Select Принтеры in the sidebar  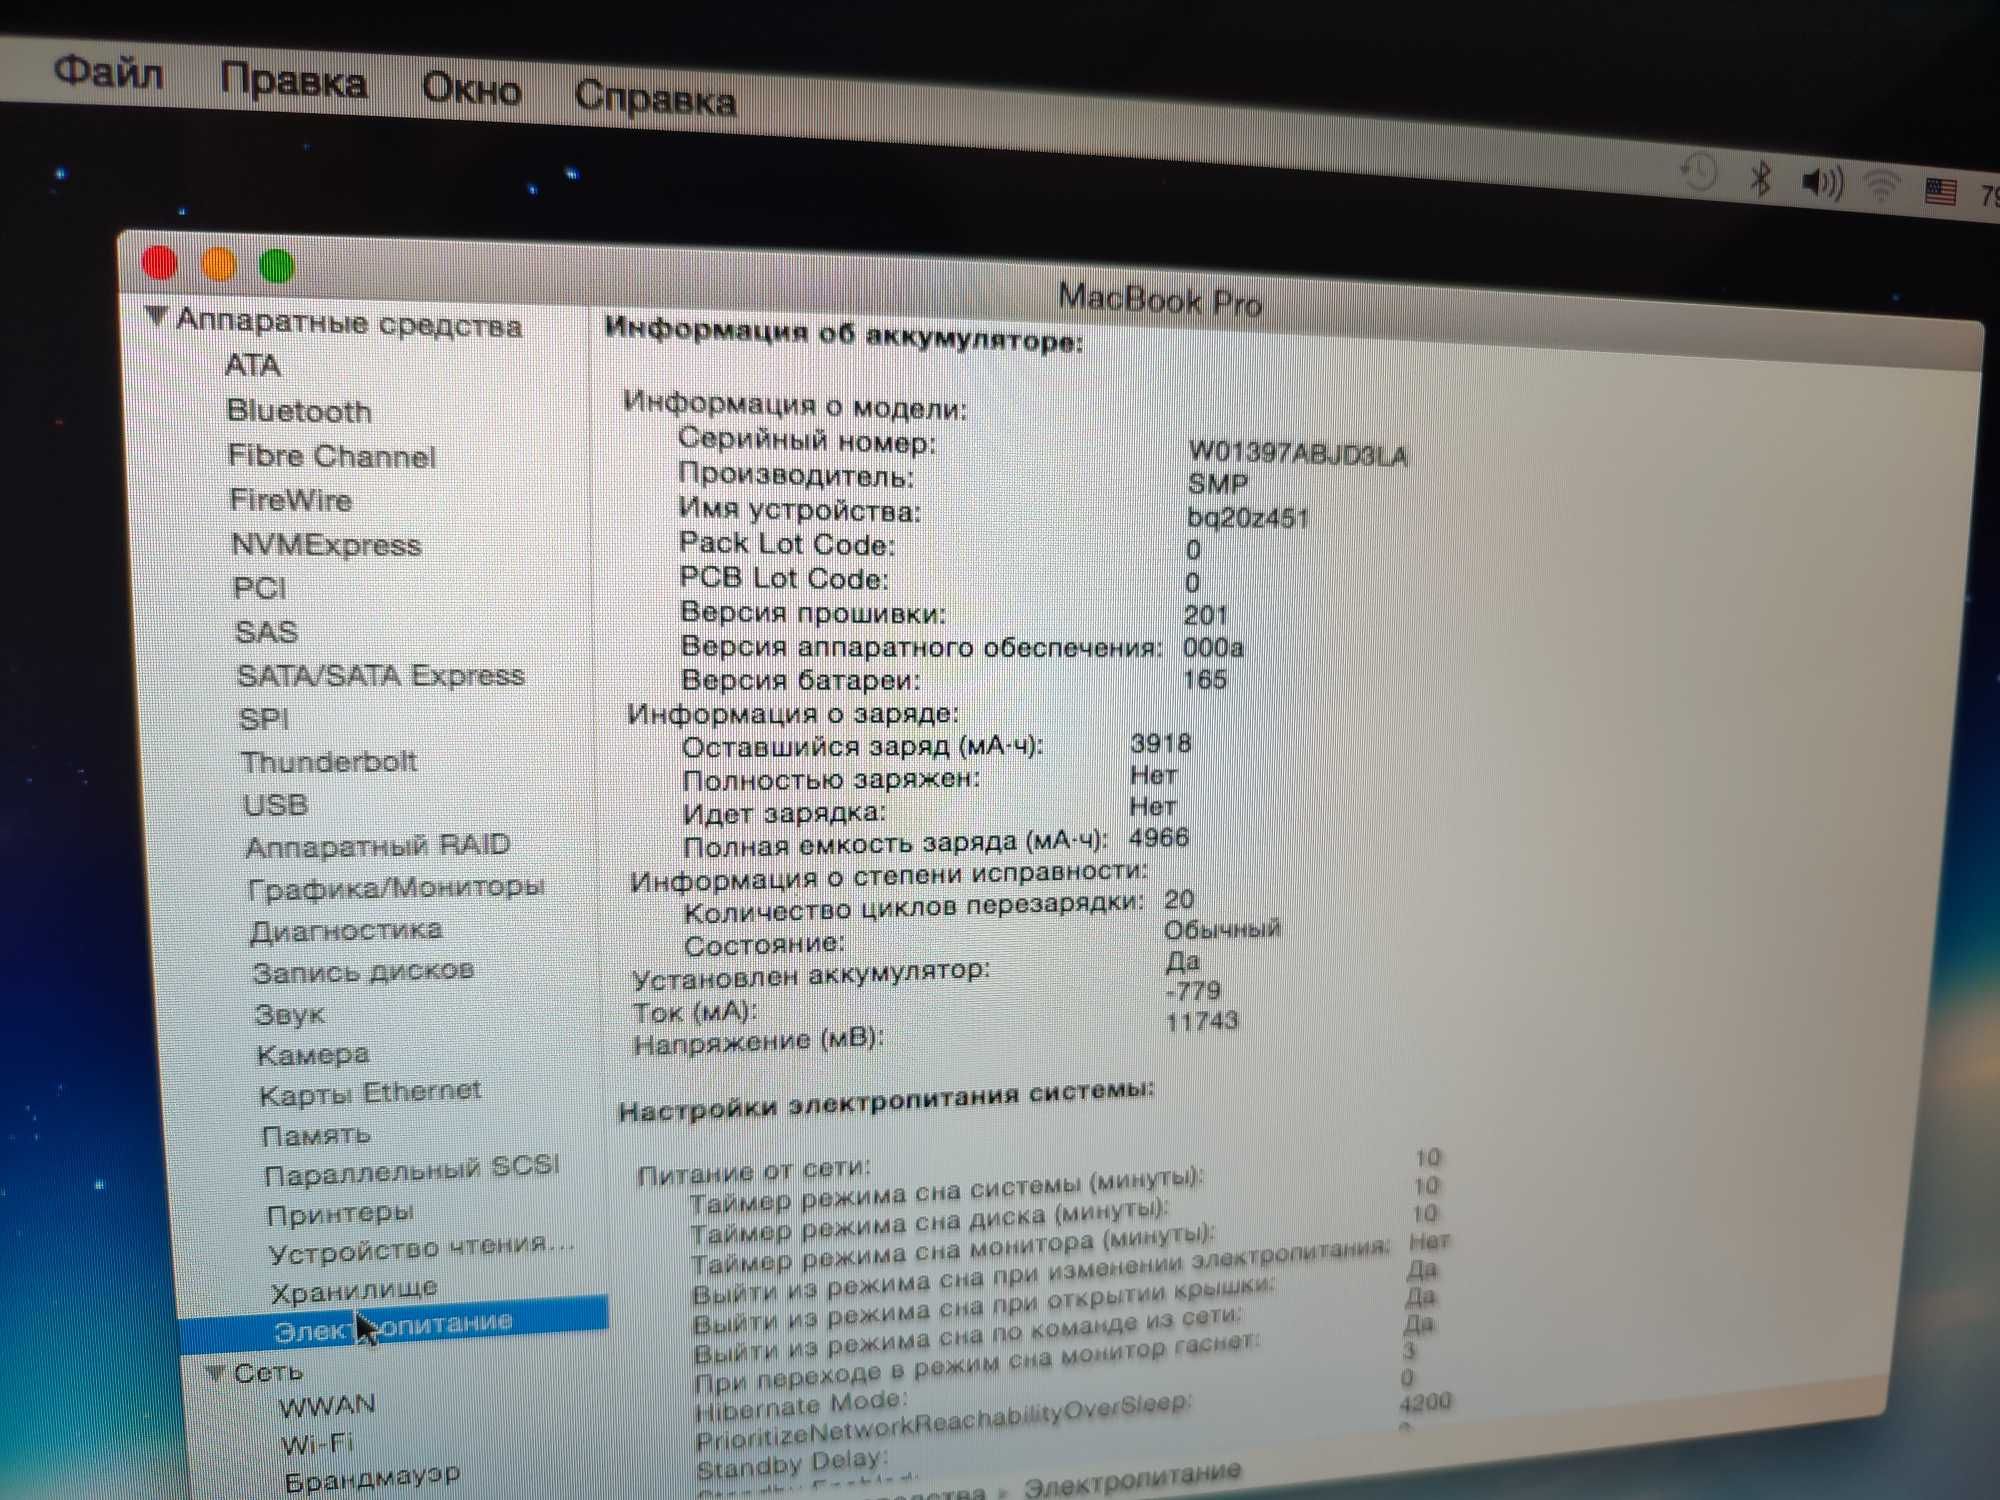(x=340, y=1214)
